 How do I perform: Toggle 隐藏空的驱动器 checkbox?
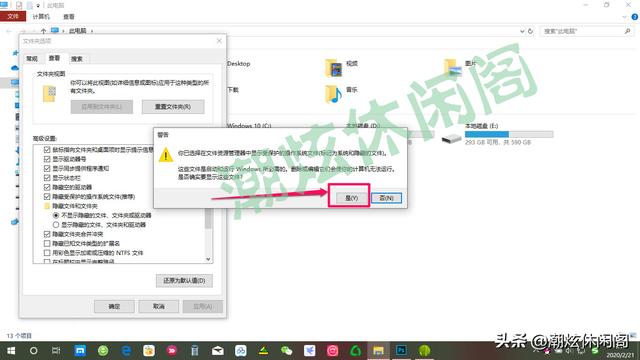(x=47, y=187)
